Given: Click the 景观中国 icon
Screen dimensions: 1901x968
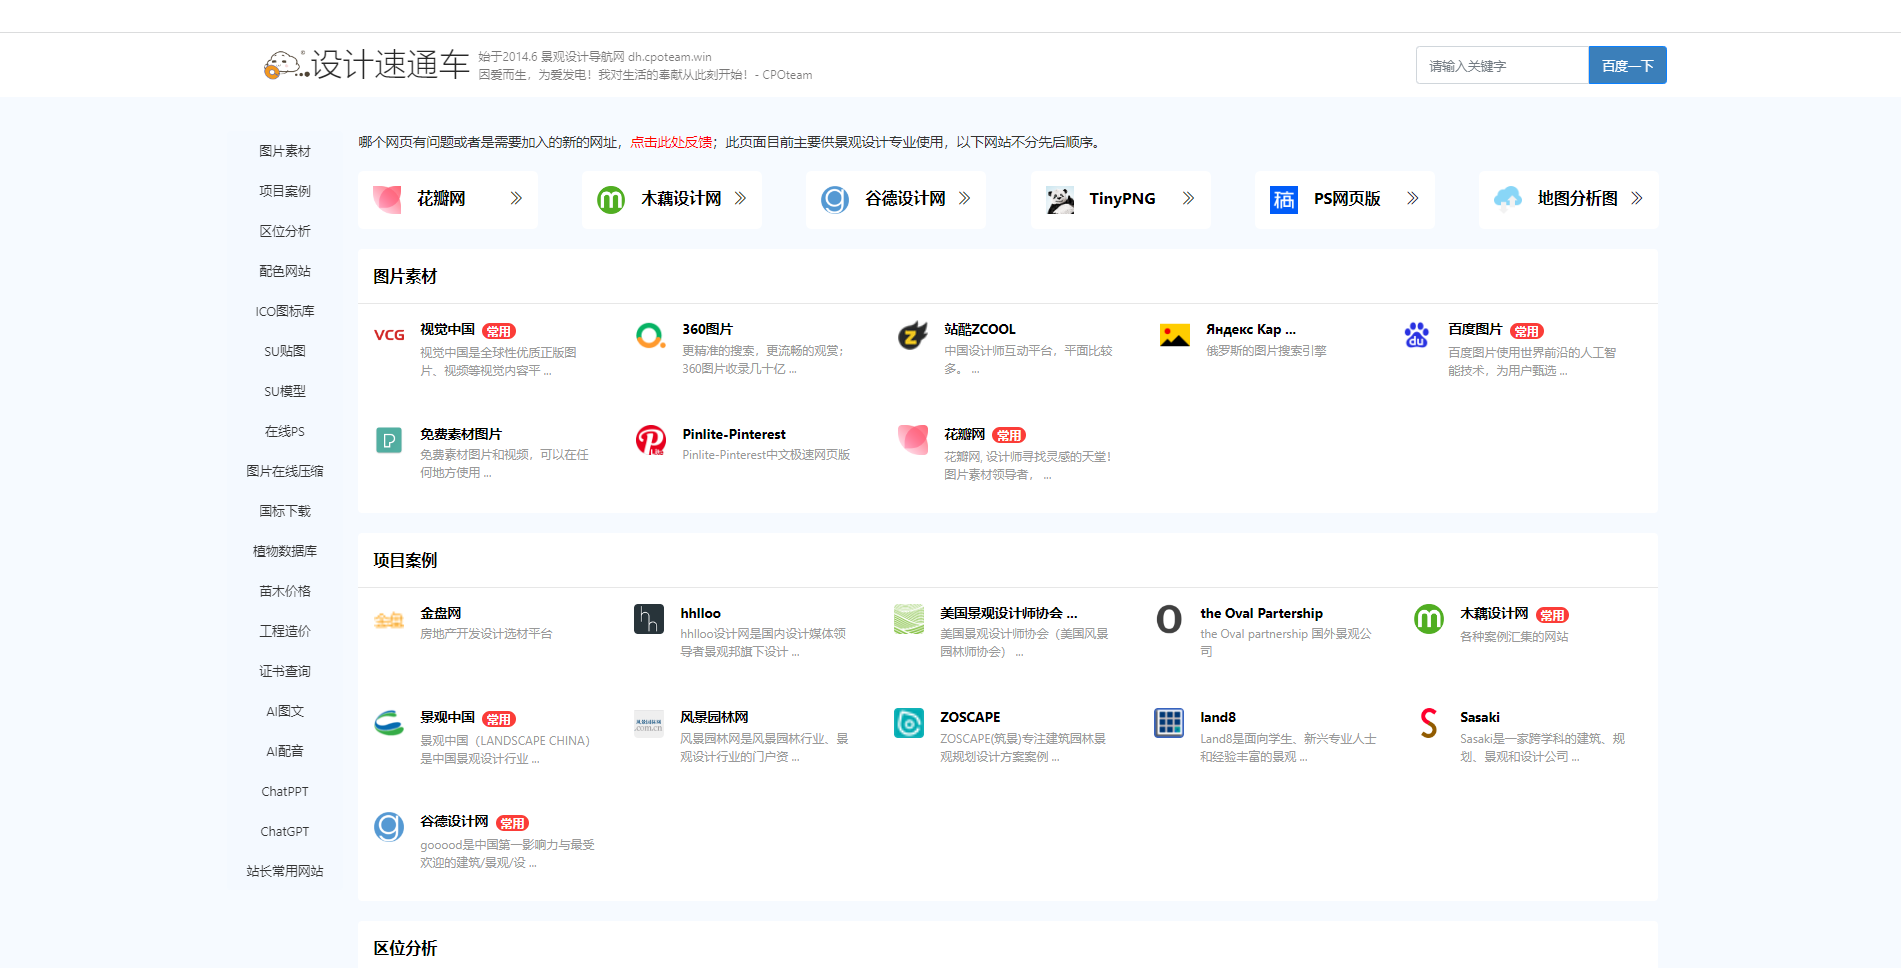Looking at the screenshot, I should (x=389, y=723).
